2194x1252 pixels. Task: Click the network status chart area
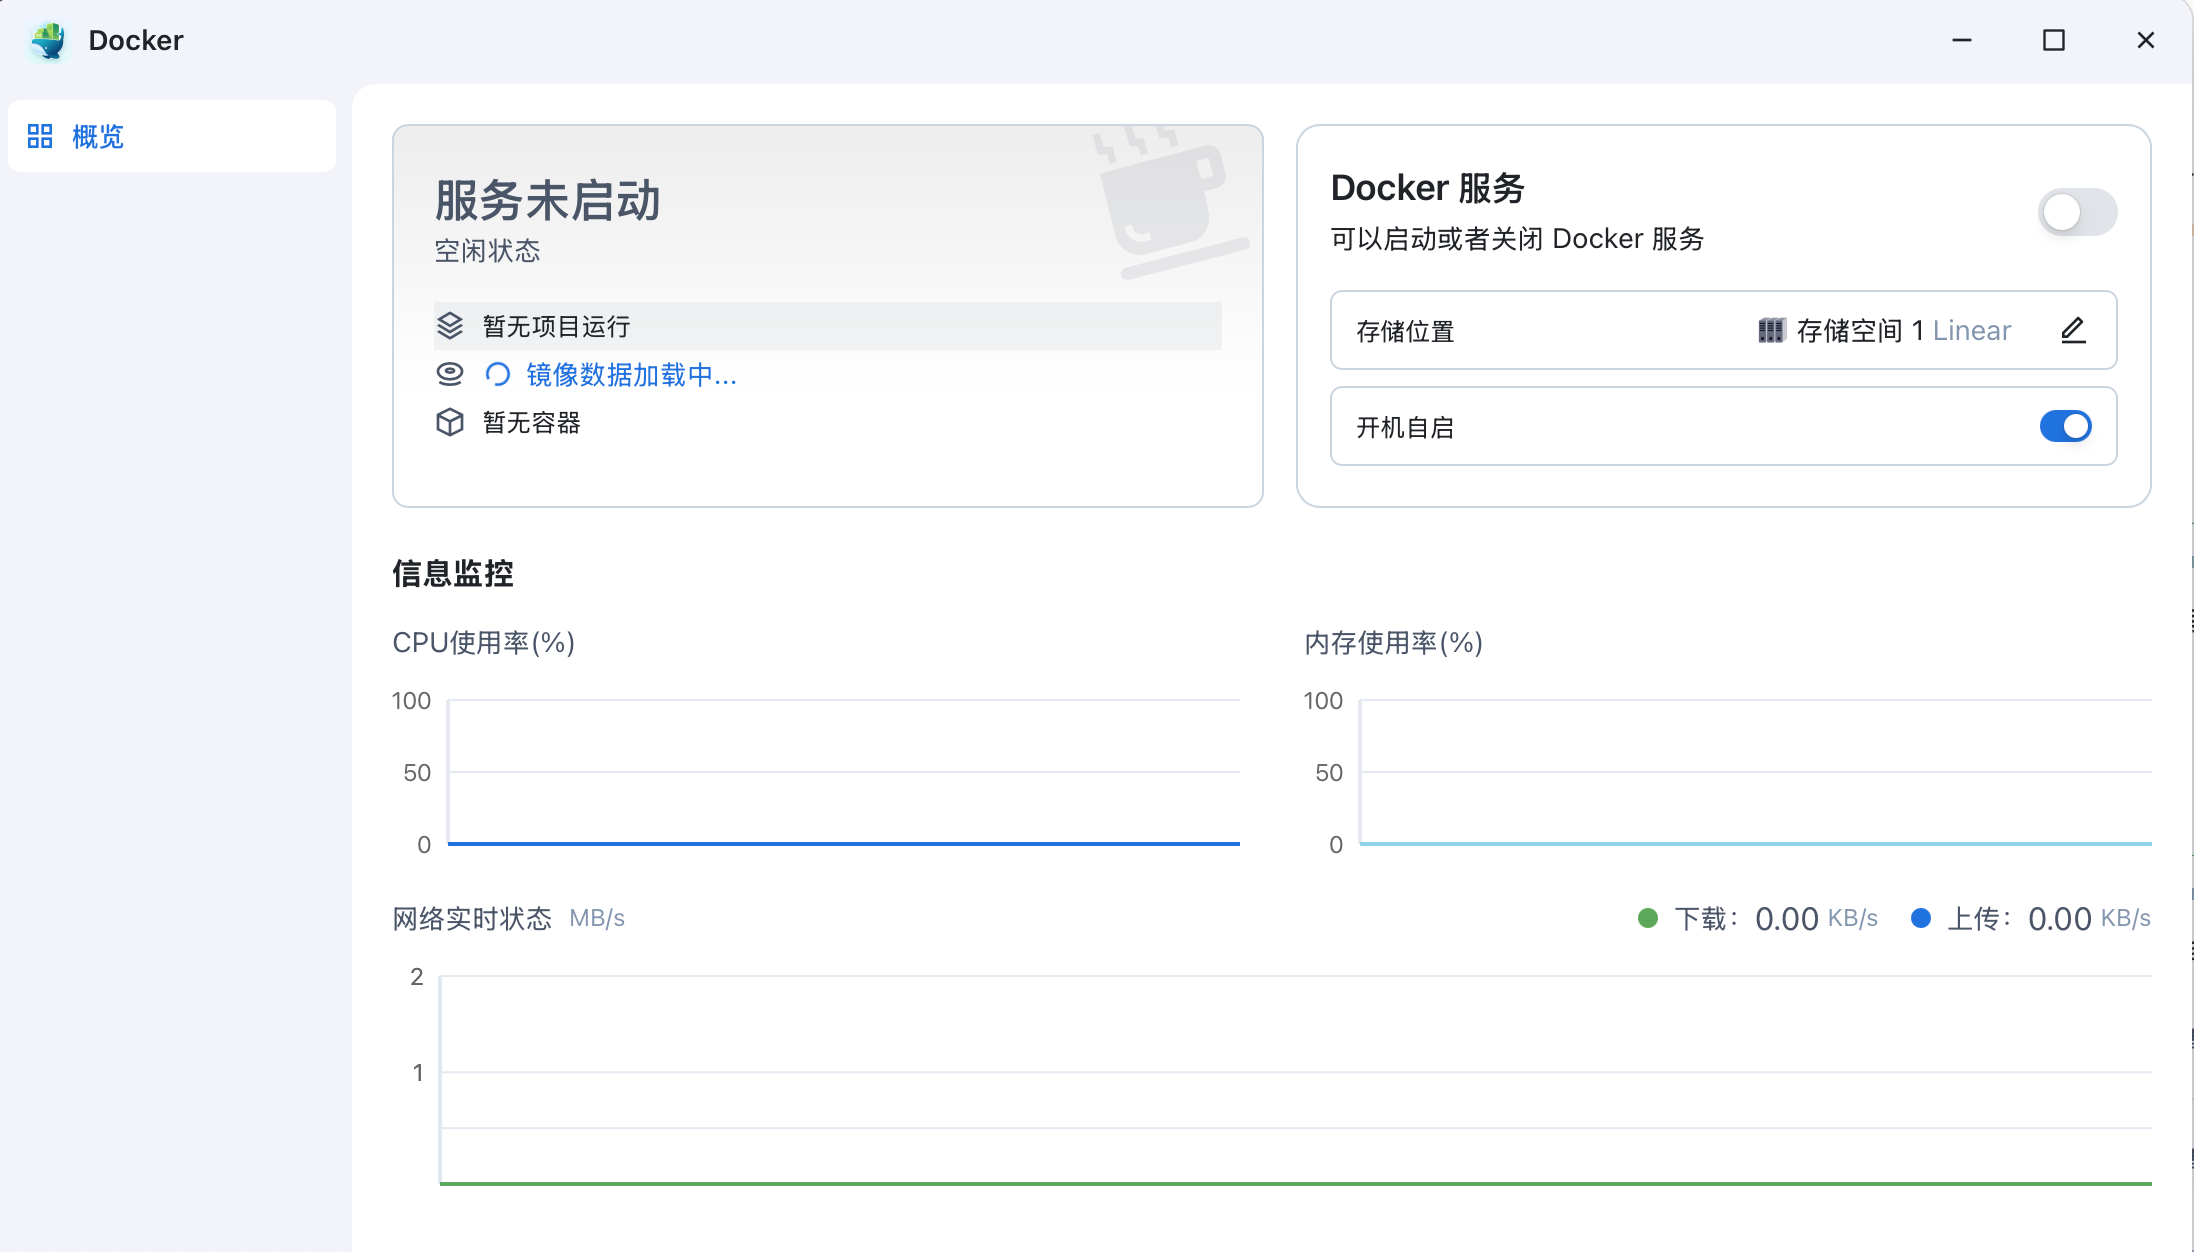1296,1080
